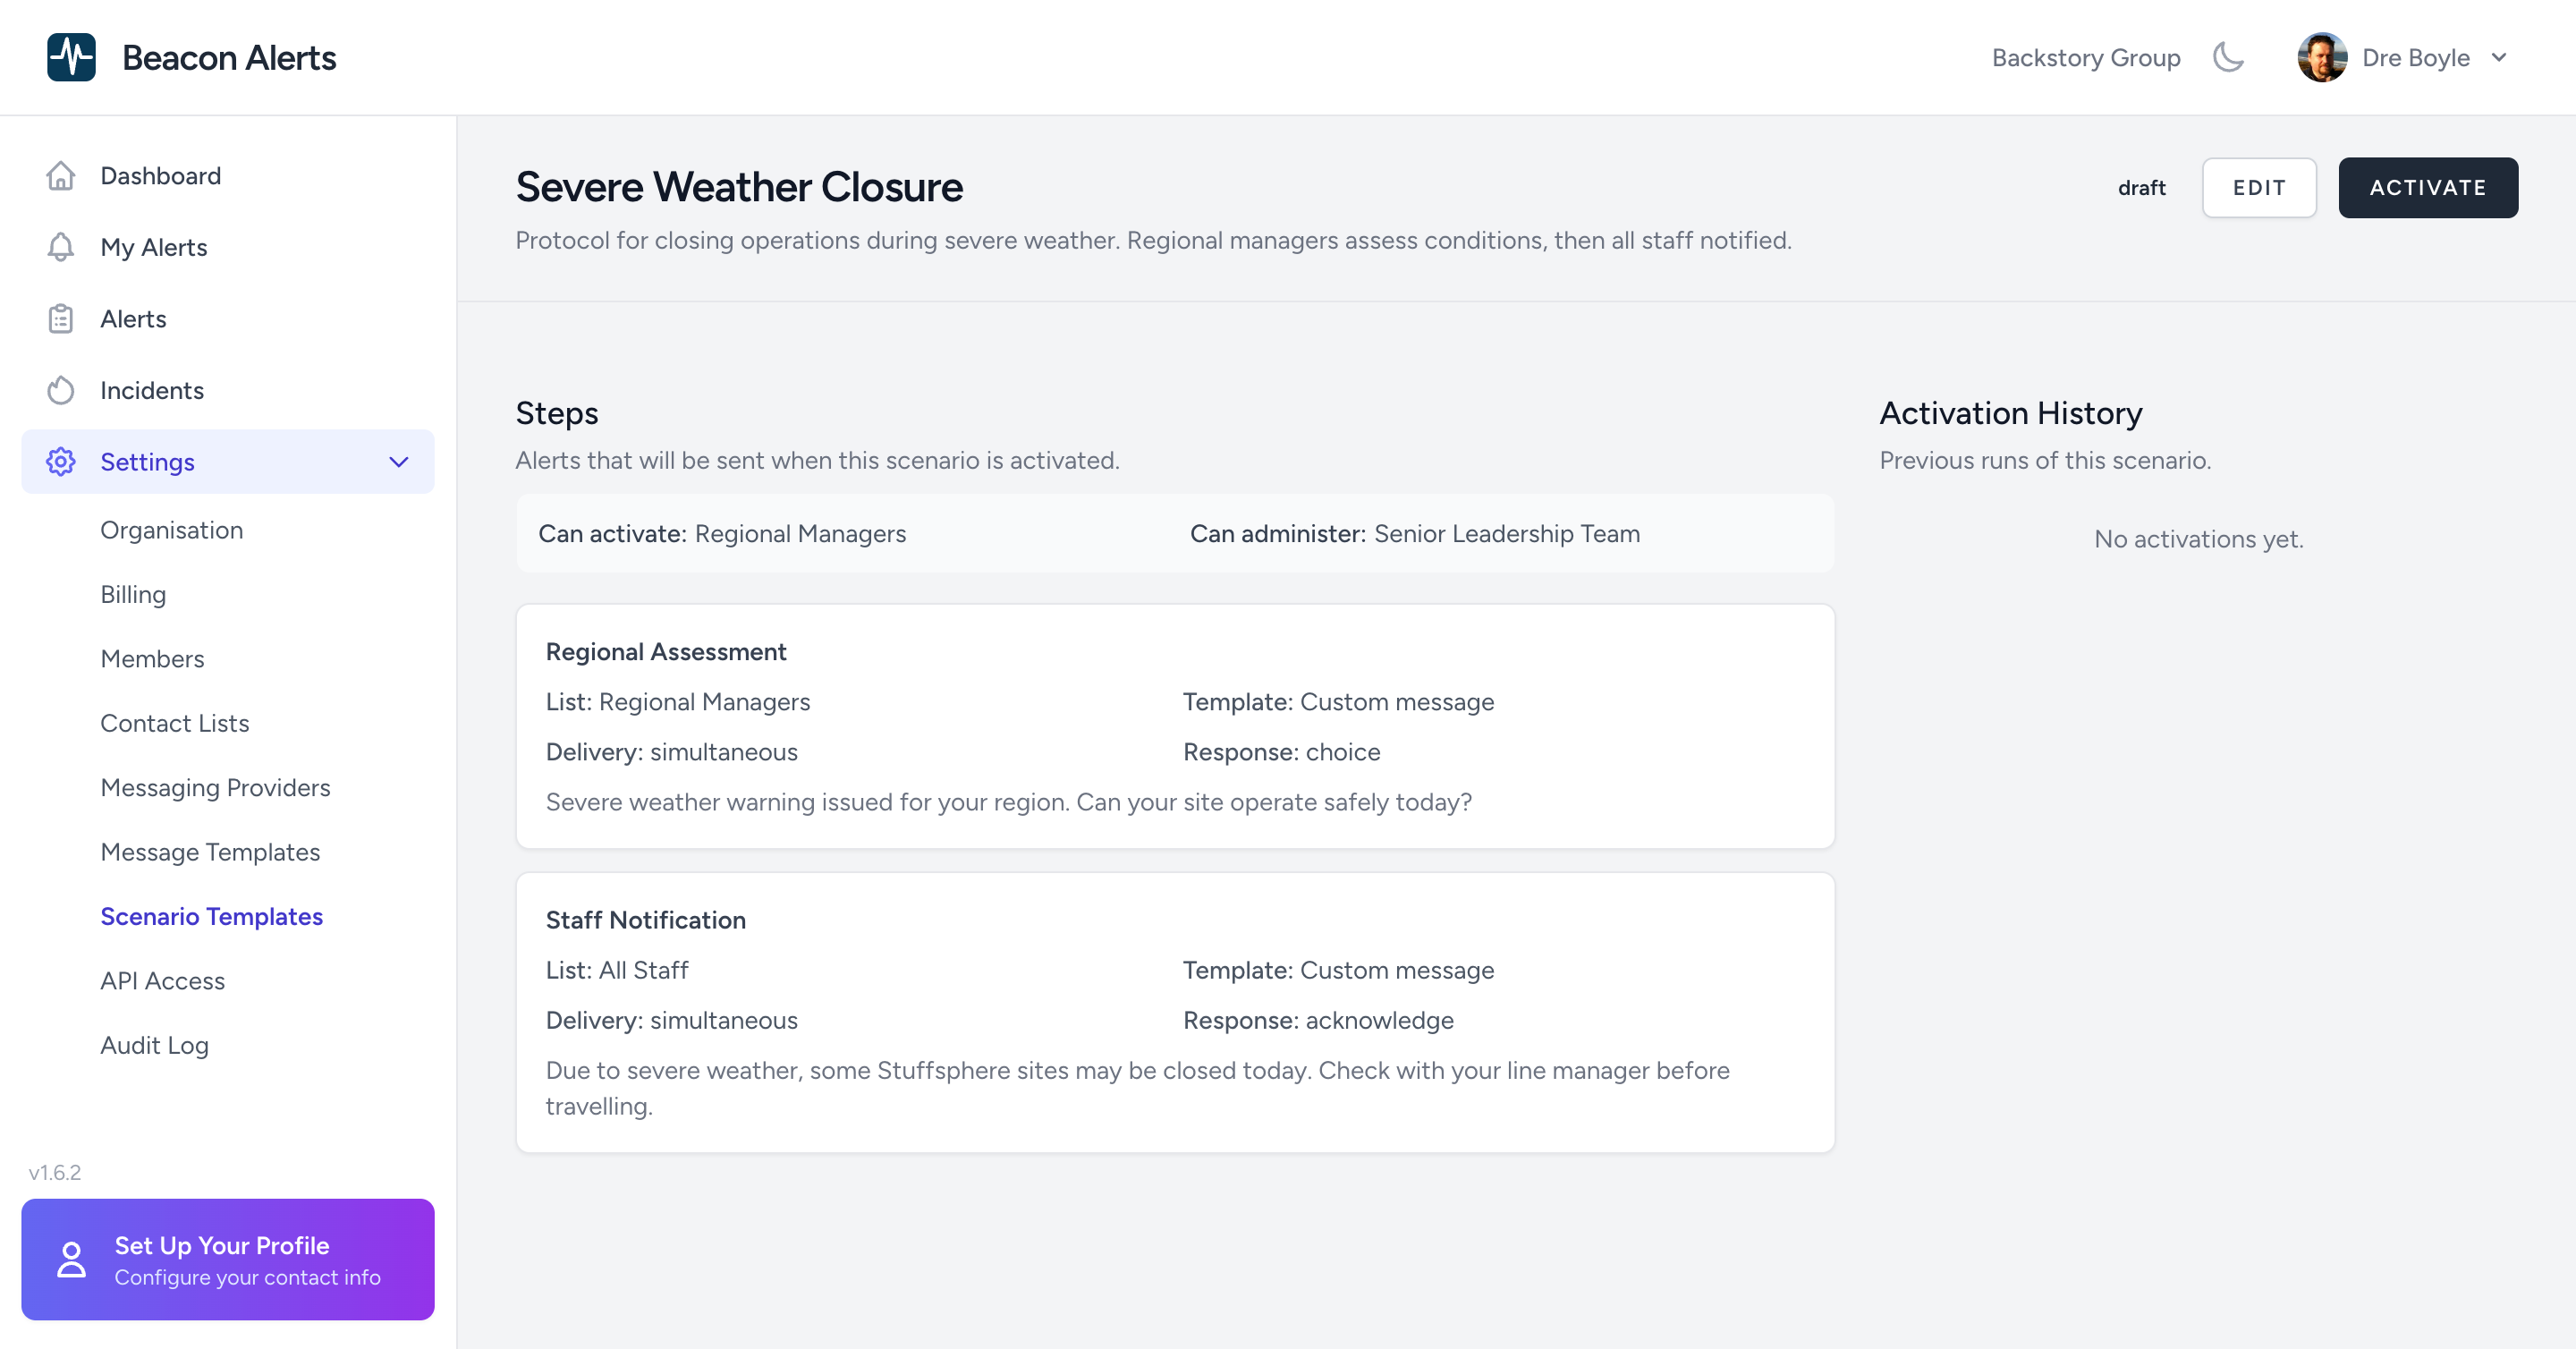Switch to Message Templates settings
This screenshot has height=1349, width=2576.
[210, 852]
